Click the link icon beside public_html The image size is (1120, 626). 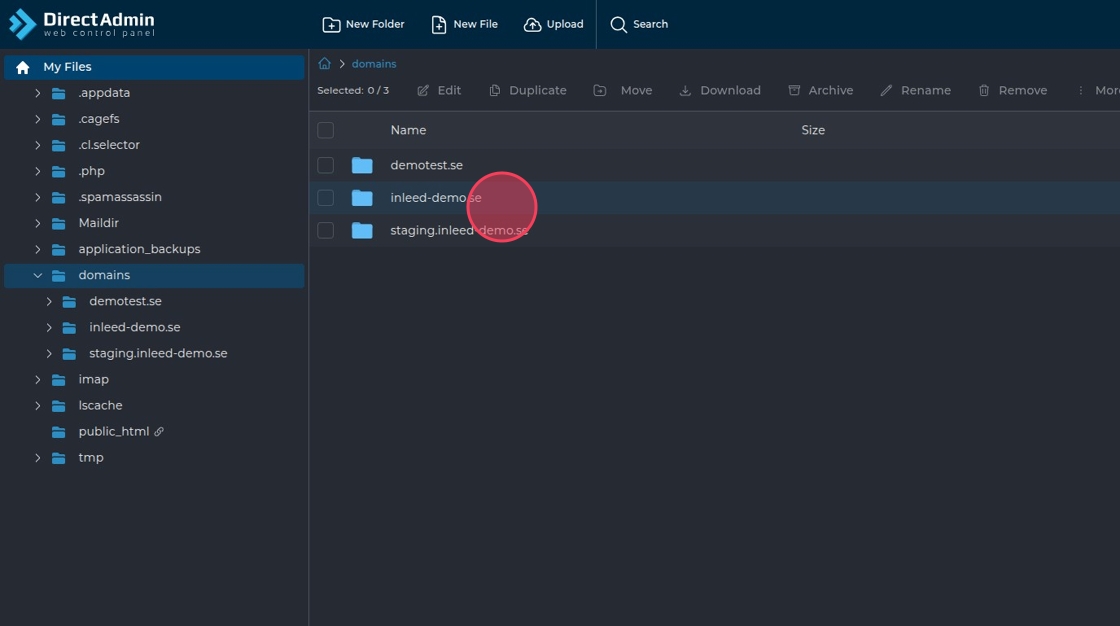pos(159,432)
